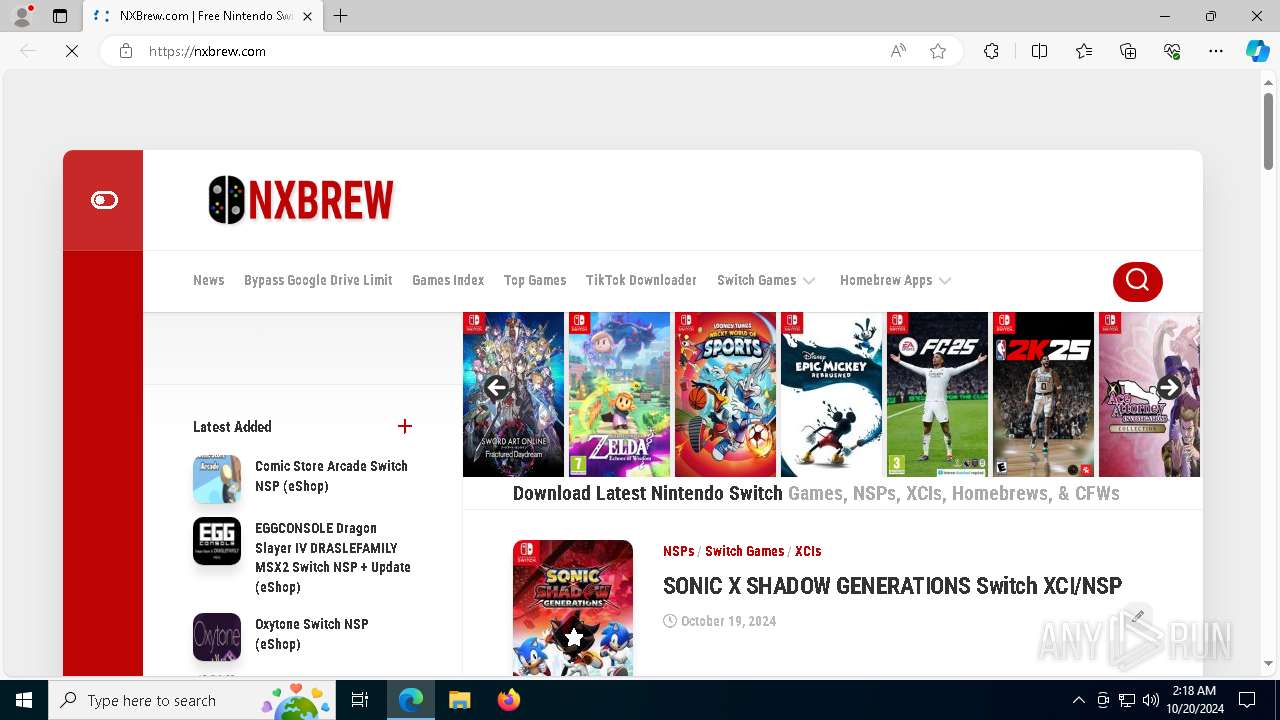
Task: Open Edge Favorites list icon
Action: click(1084, 51)
